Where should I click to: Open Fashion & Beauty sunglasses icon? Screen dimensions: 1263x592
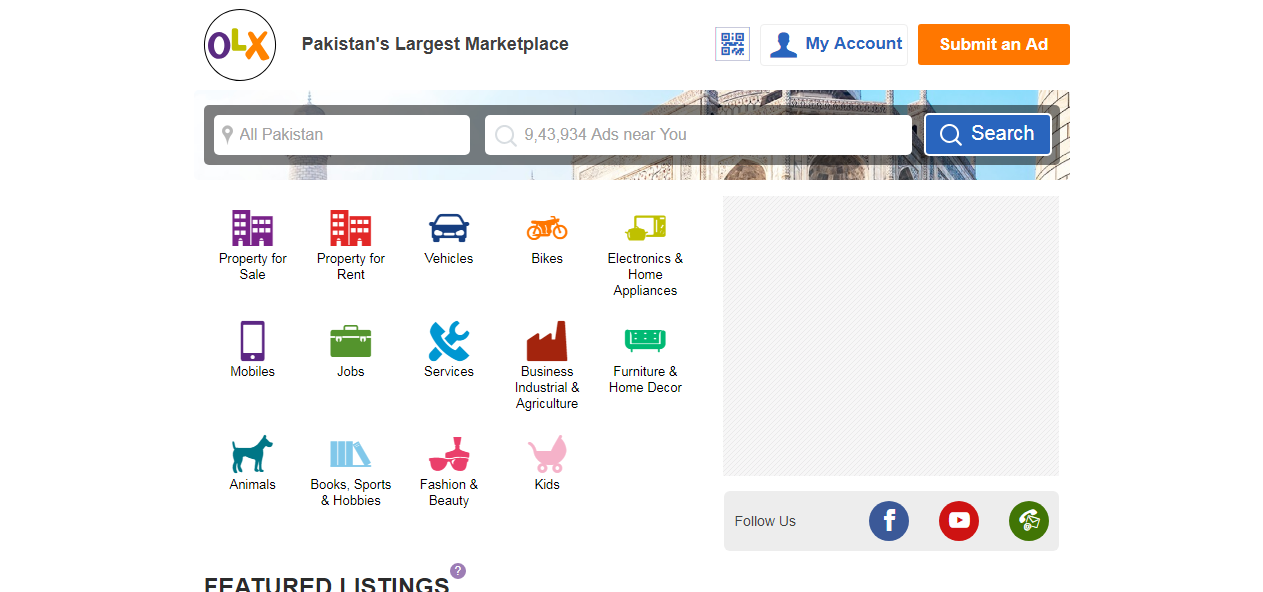pos(449,454)
